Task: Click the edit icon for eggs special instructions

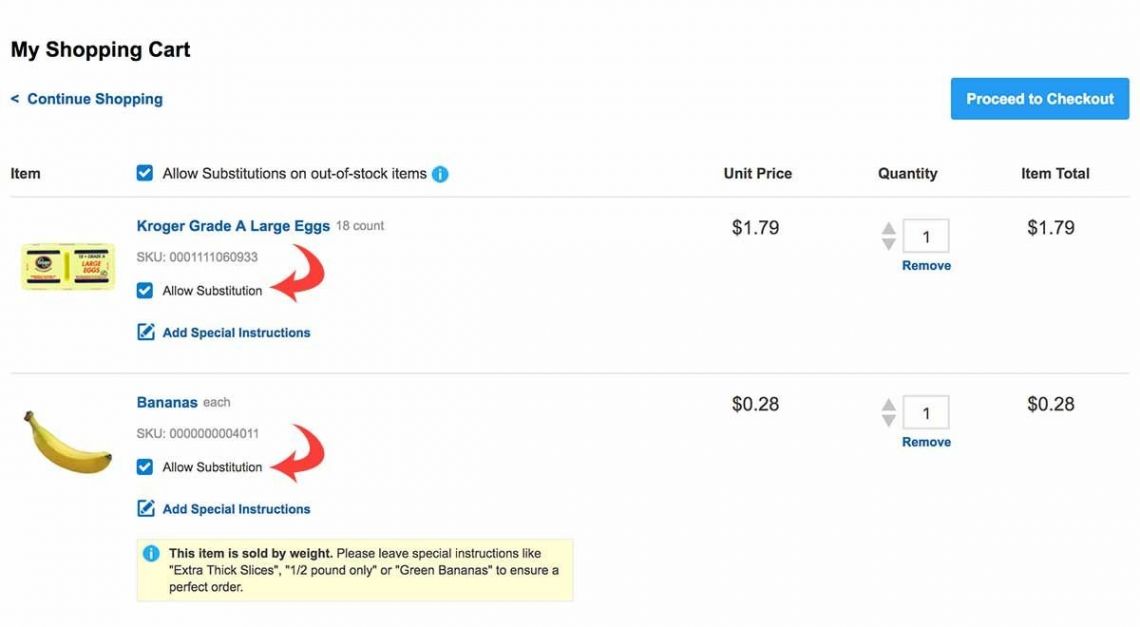Action: [145, 332]
